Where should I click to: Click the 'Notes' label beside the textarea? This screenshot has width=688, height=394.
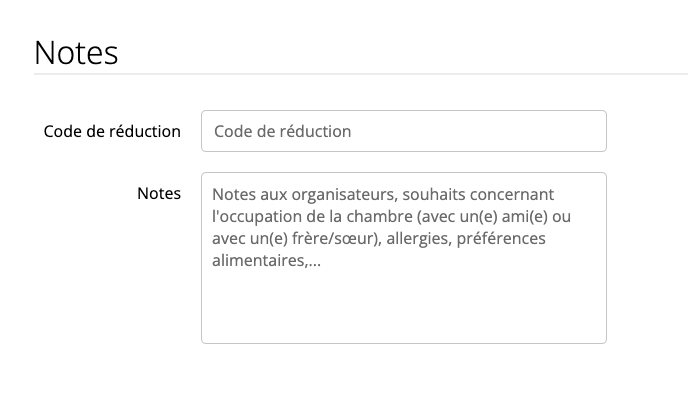pyautogui.click(x=159, y=193)
